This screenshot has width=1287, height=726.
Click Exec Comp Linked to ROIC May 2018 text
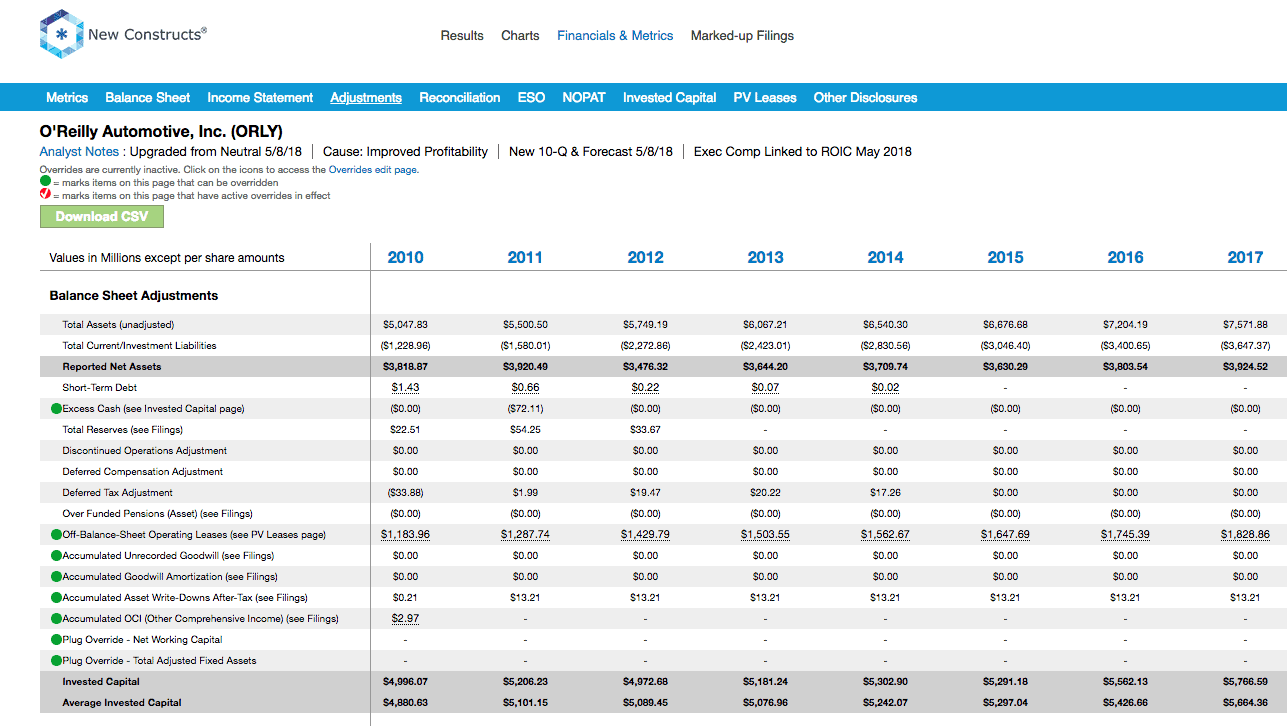802,152
